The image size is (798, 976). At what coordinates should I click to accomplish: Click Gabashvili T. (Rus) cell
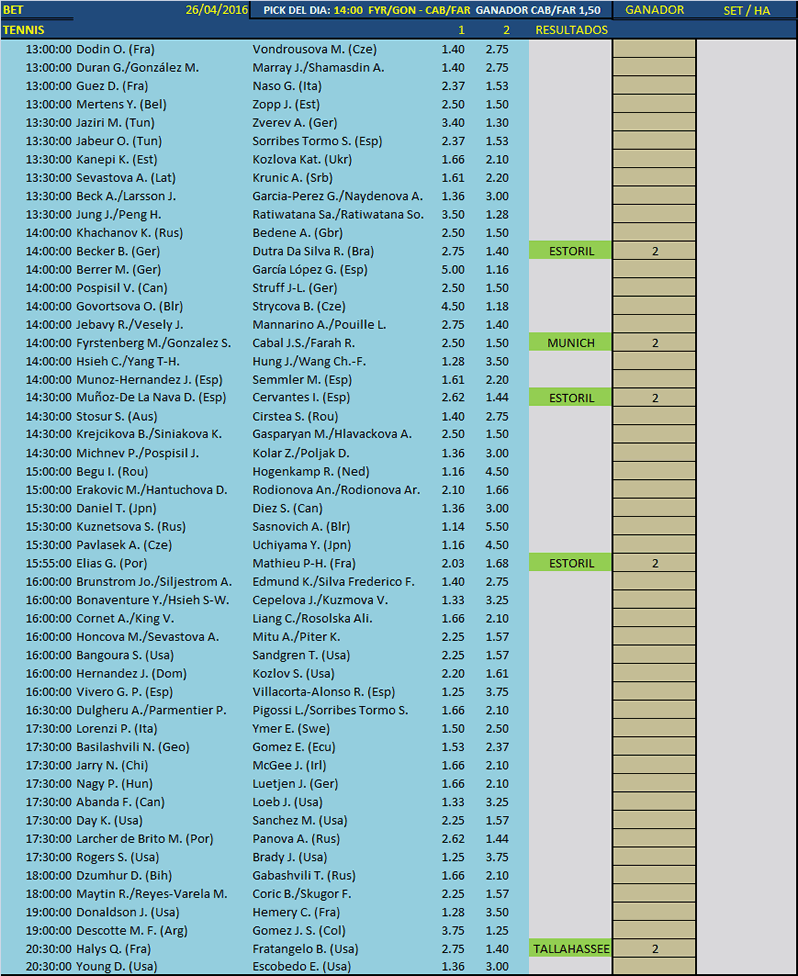[x=304, y=875]
